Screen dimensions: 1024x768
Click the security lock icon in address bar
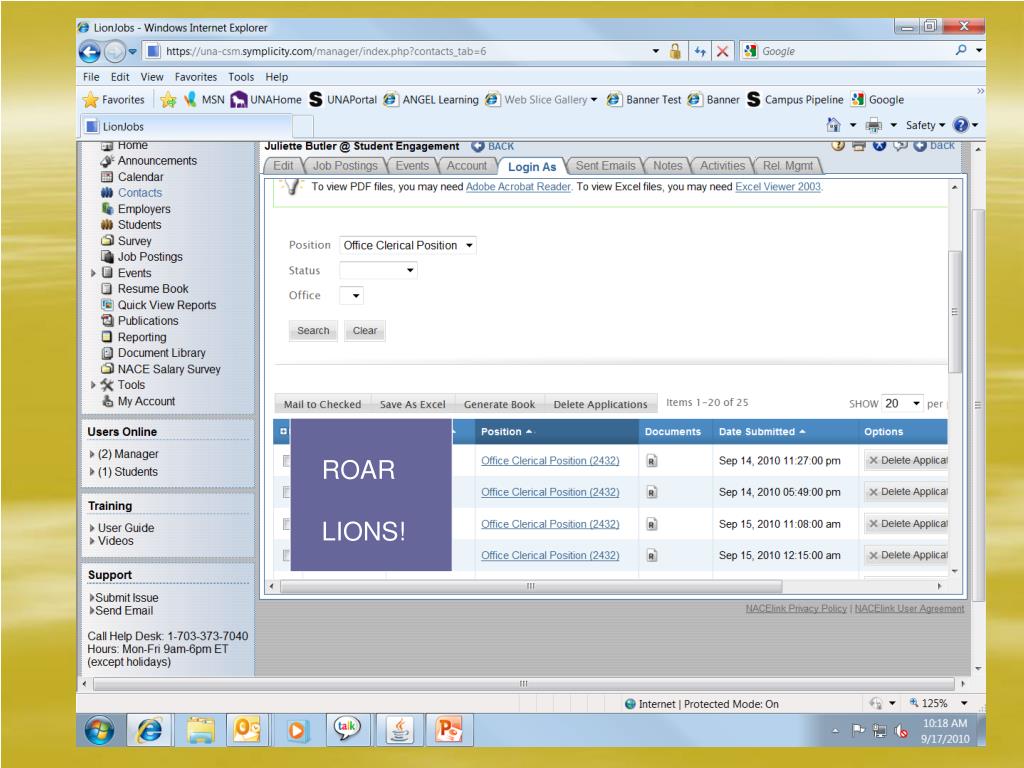(676, 52)
